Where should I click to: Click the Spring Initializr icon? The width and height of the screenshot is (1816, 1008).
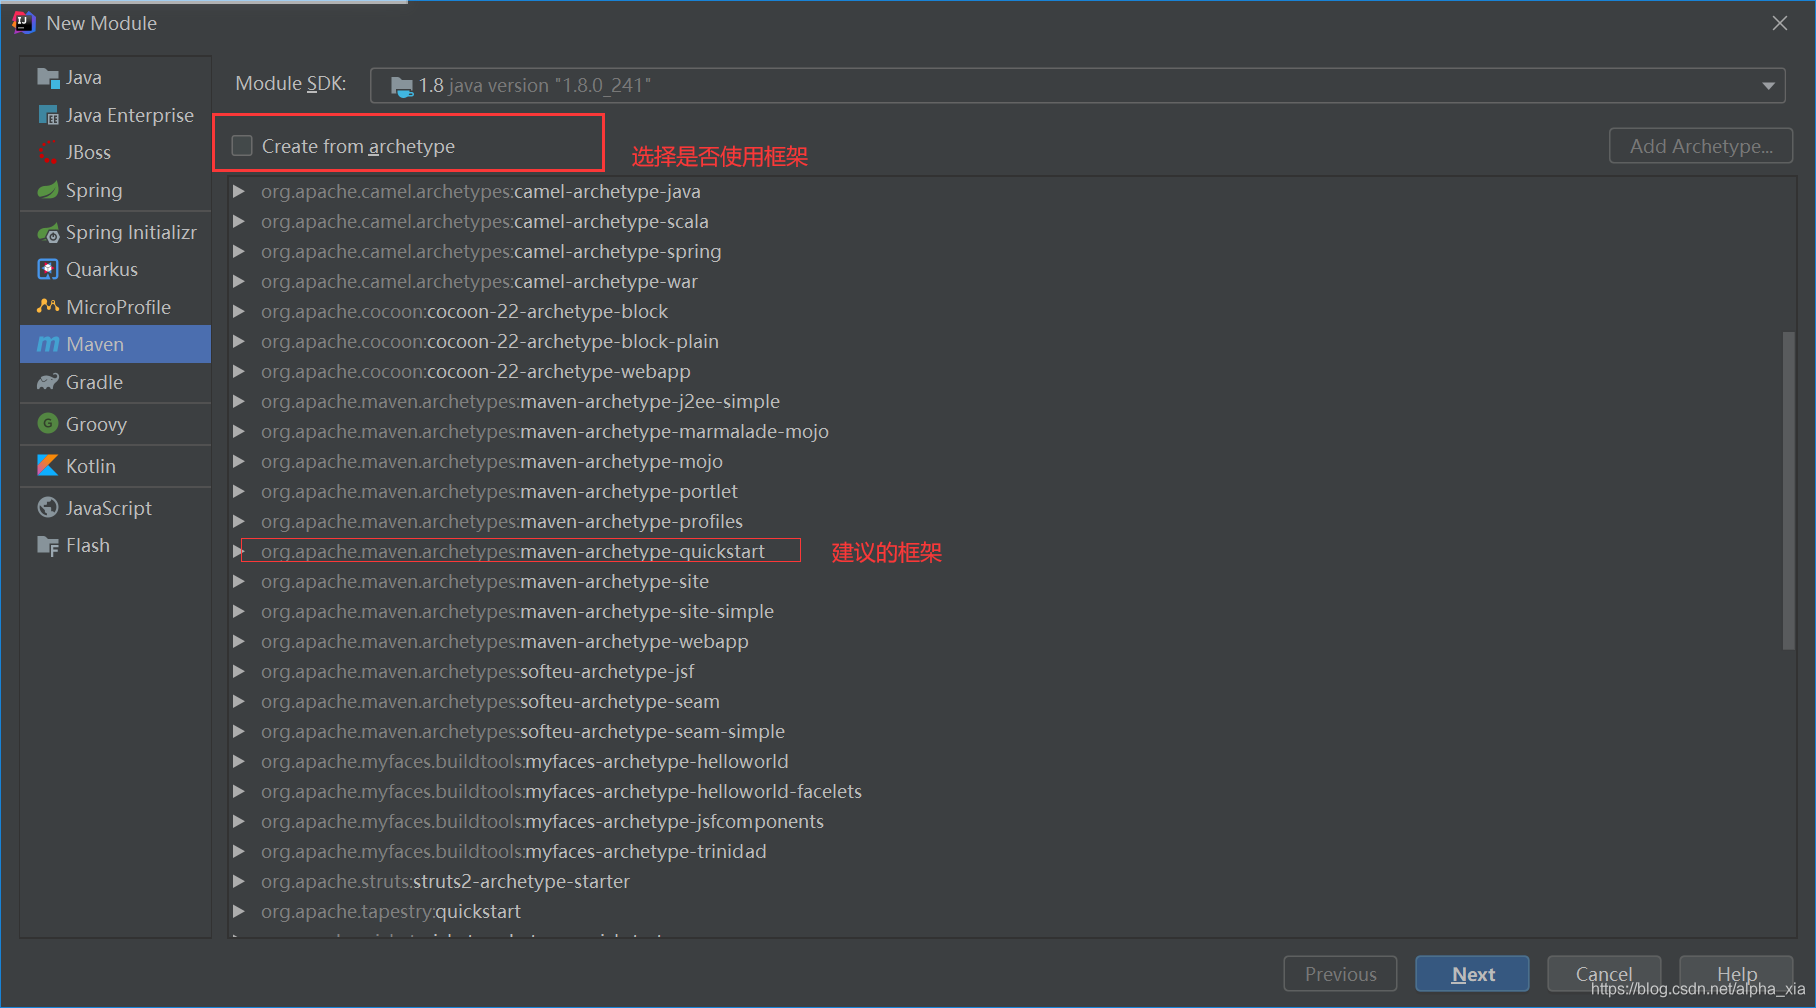48,233
